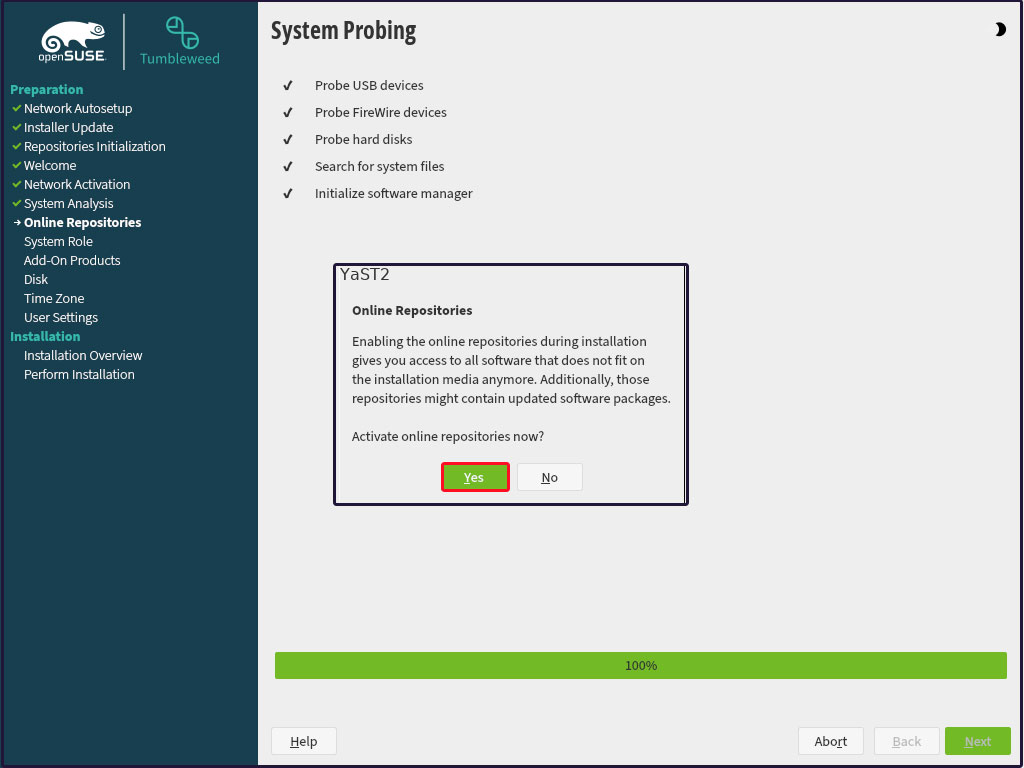Click checkmark next to Probe hard disks
Viewport: 1024px width, 768px height.
tap(287, 140)
